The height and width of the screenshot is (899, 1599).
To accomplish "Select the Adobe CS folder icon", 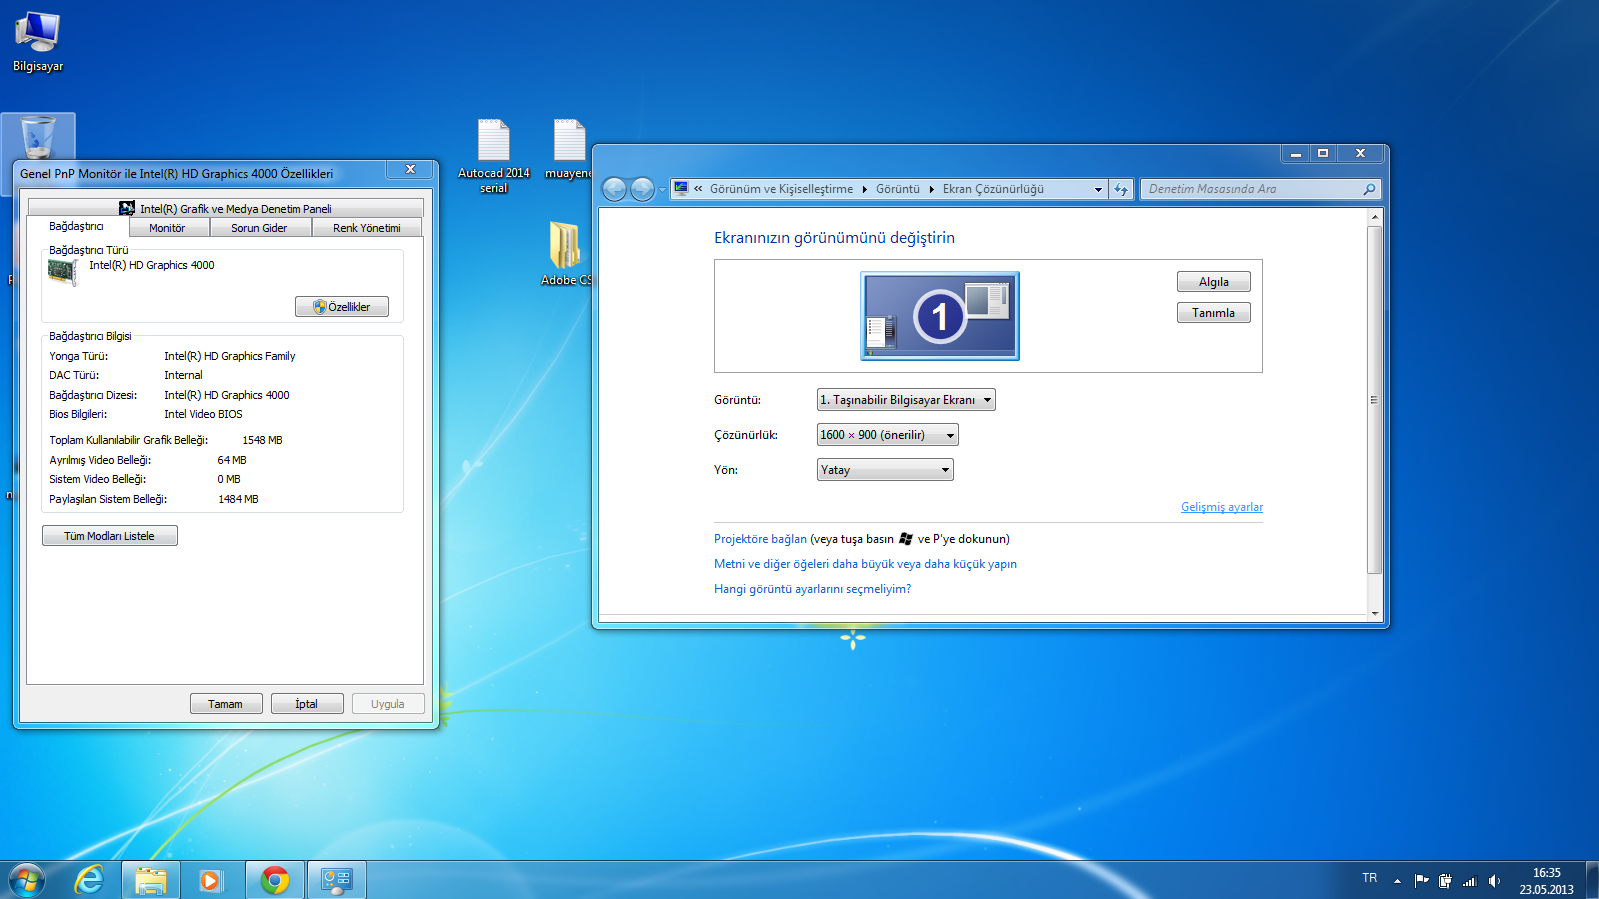I will [x=565, y=254].
